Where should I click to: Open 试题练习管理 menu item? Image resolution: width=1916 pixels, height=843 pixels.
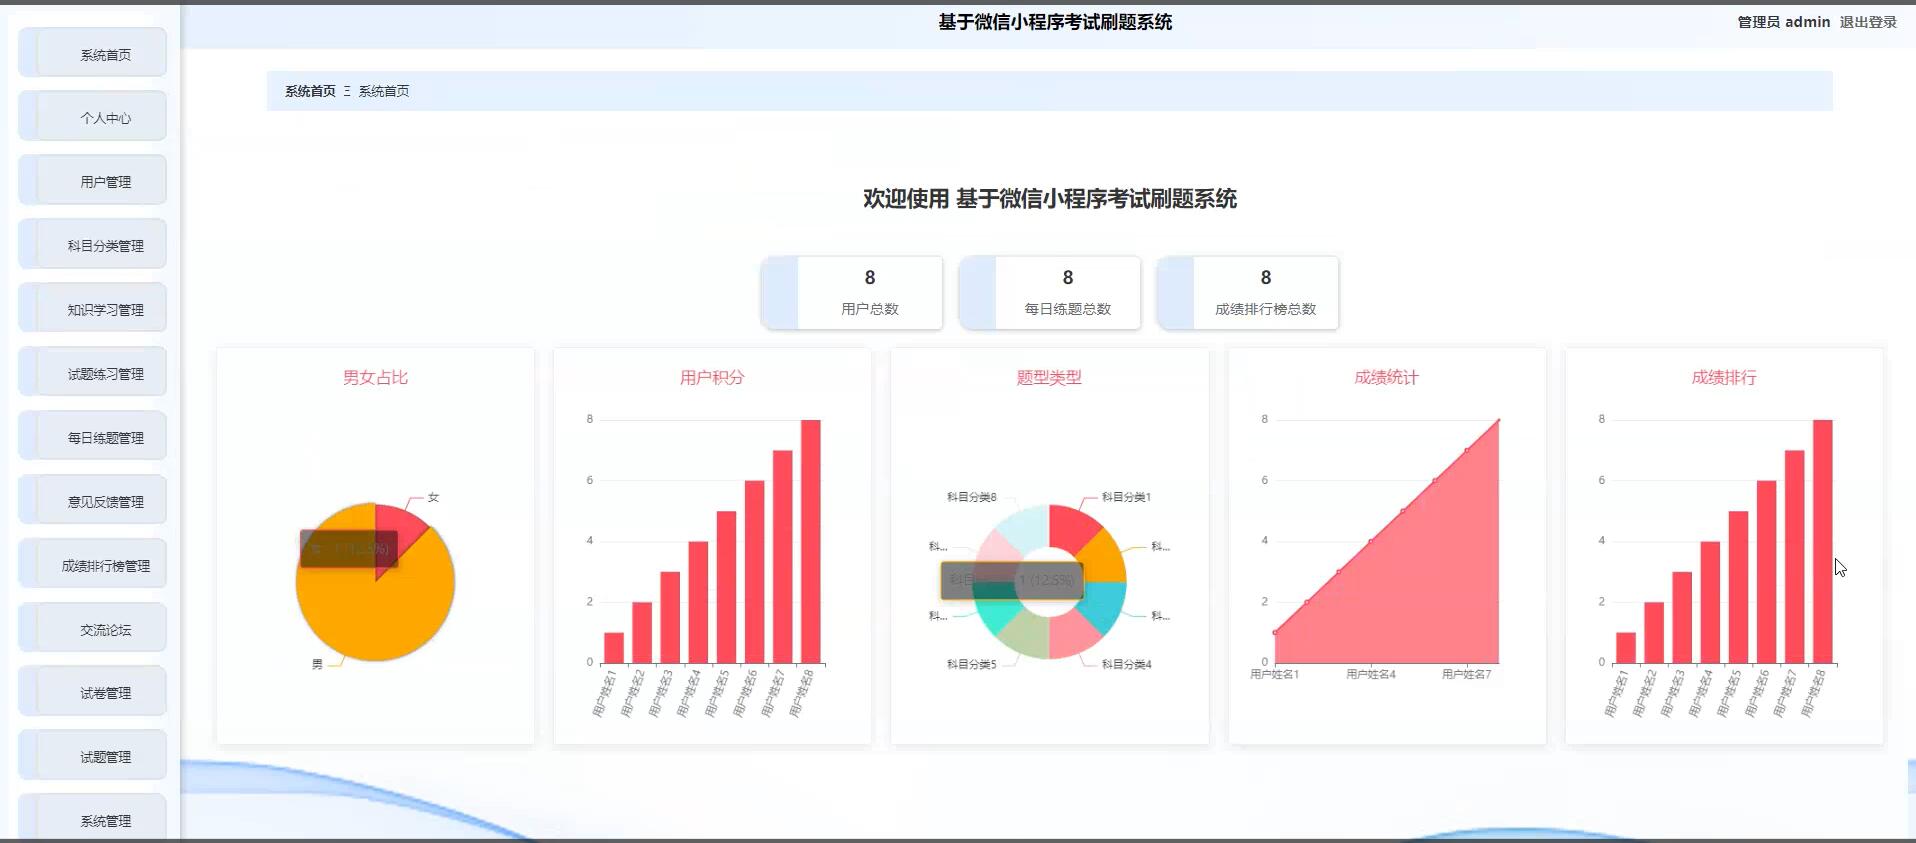pos(93,373)
